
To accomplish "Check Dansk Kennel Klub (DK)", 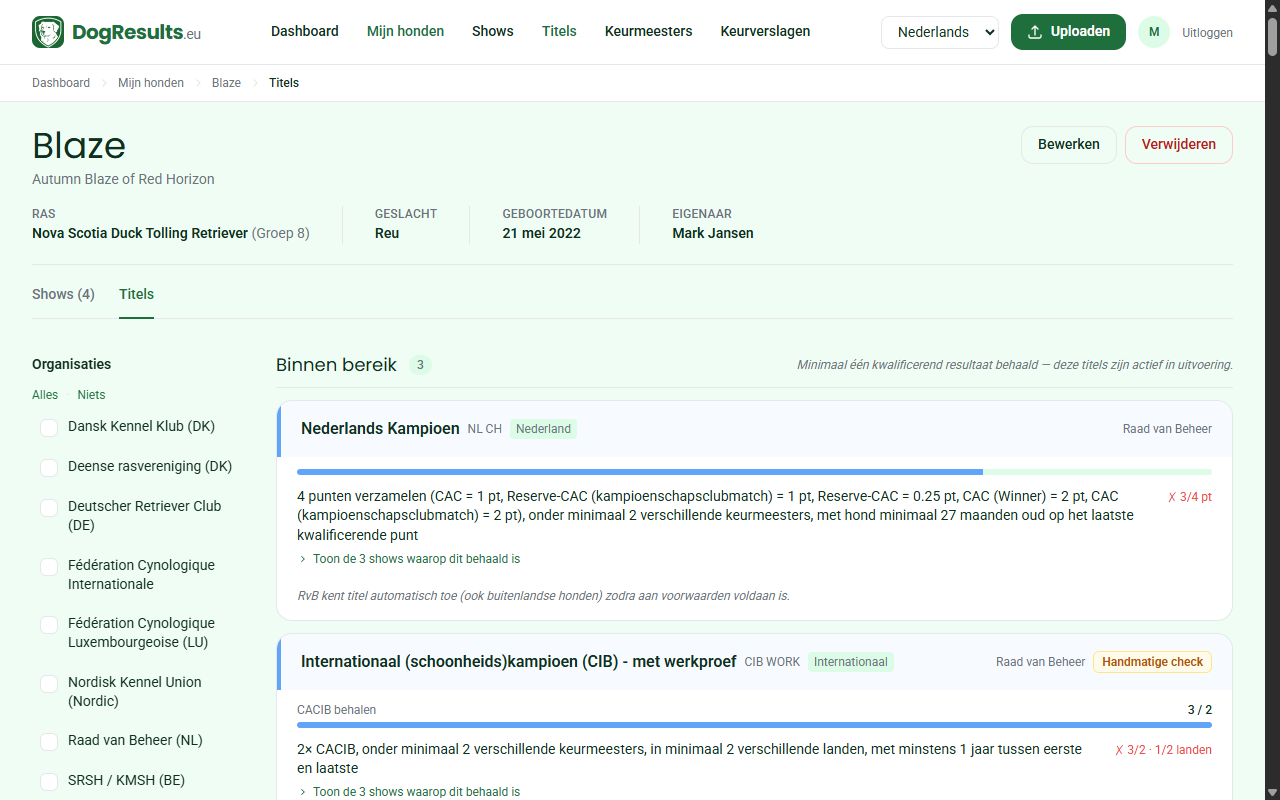I will (48, 427).
